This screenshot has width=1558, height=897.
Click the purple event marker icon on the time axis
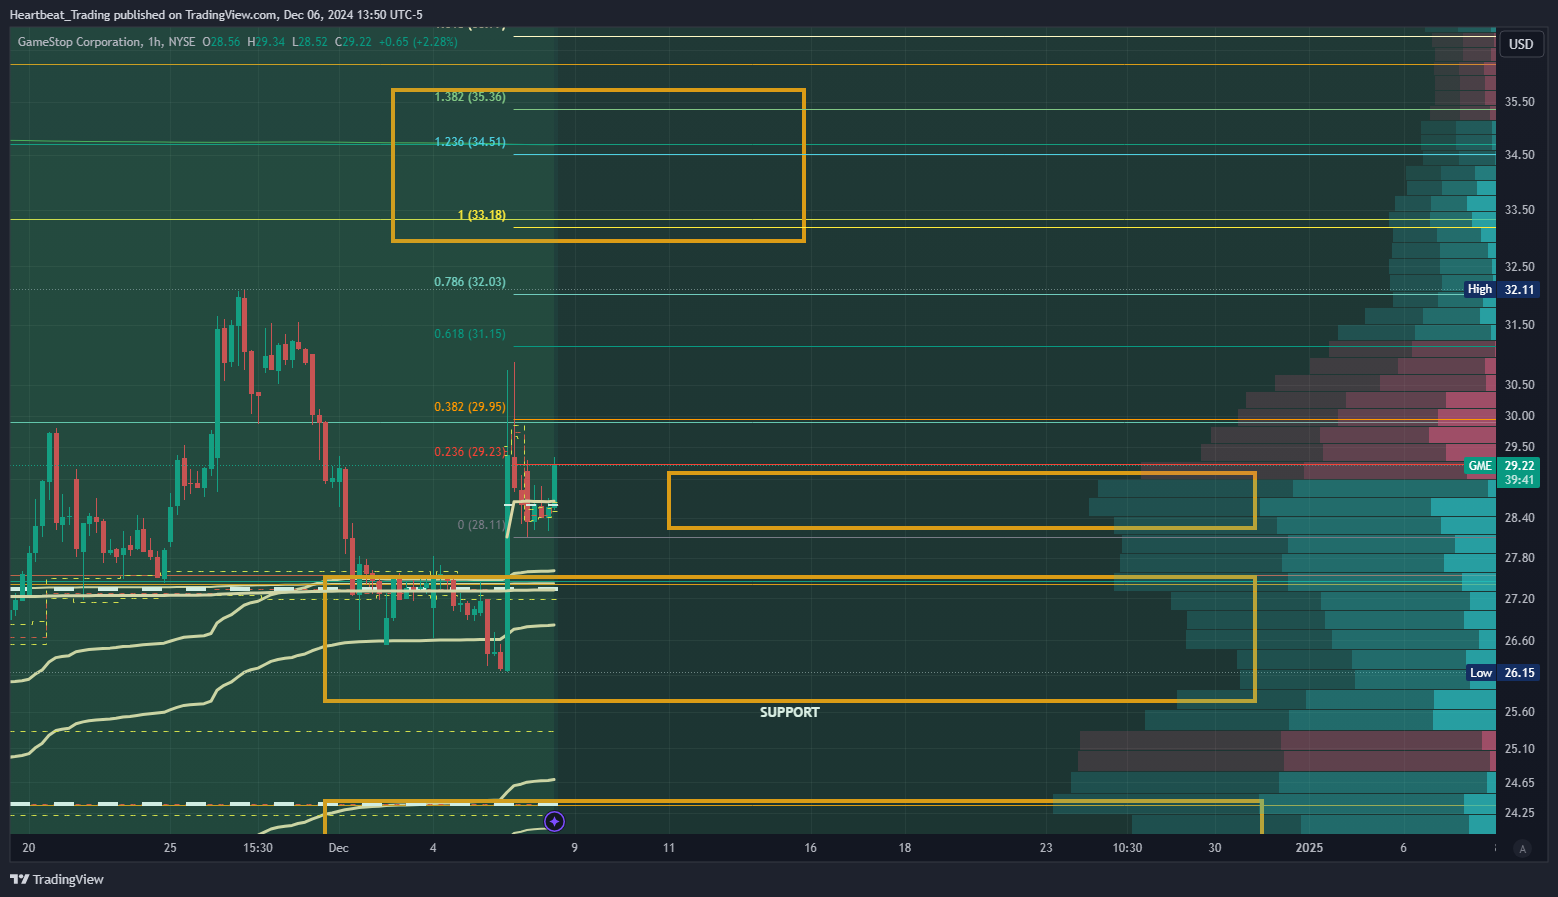[x=555, y=822]
